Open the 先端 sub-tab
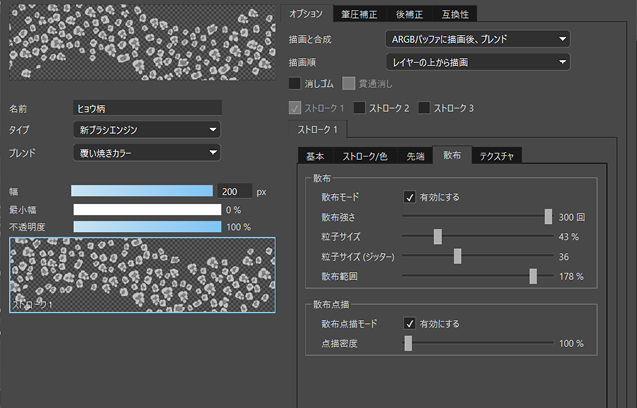The image size is (637, 408). coord(414,155)
